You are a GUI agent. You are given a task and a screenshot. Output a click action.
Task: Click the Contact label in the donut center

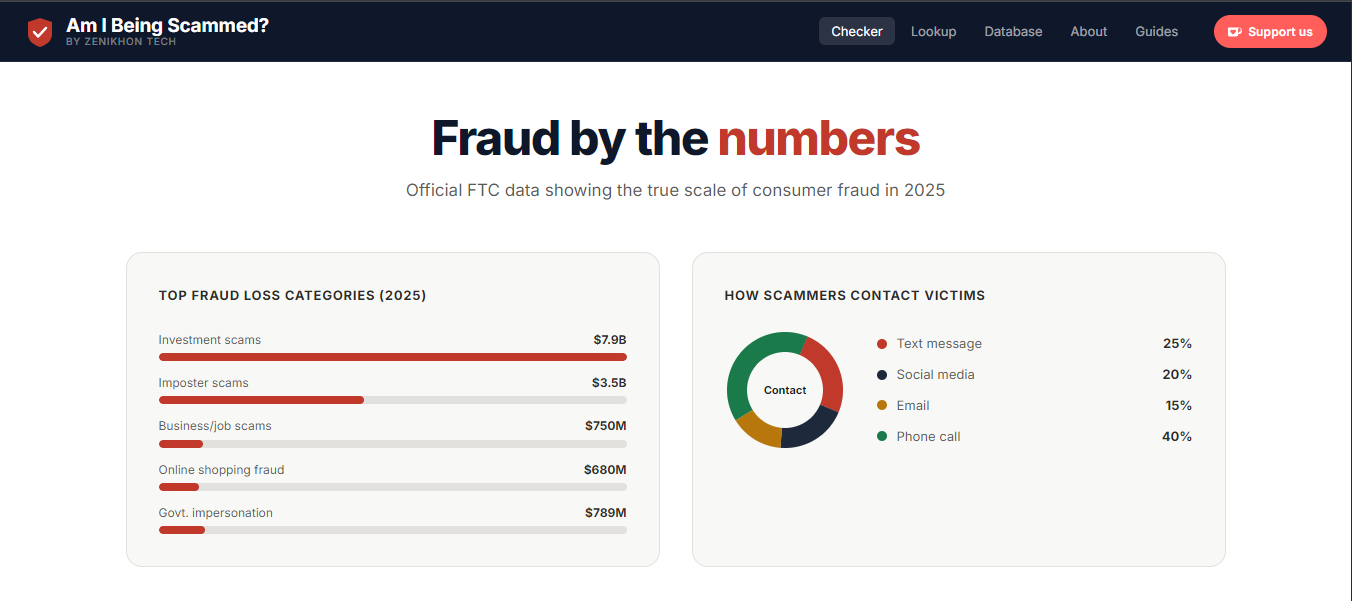785,390
